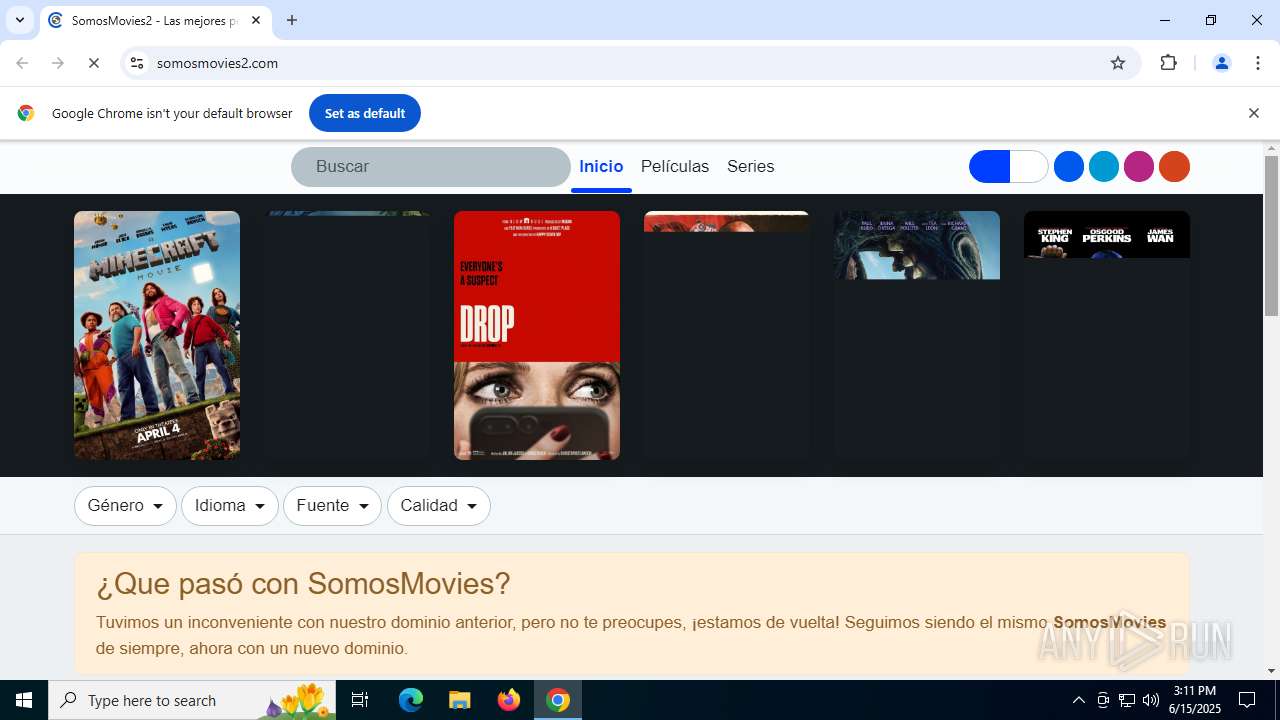Set Chrome as default browser
This screenshot has width=1280, height=720.
(365, 113)
